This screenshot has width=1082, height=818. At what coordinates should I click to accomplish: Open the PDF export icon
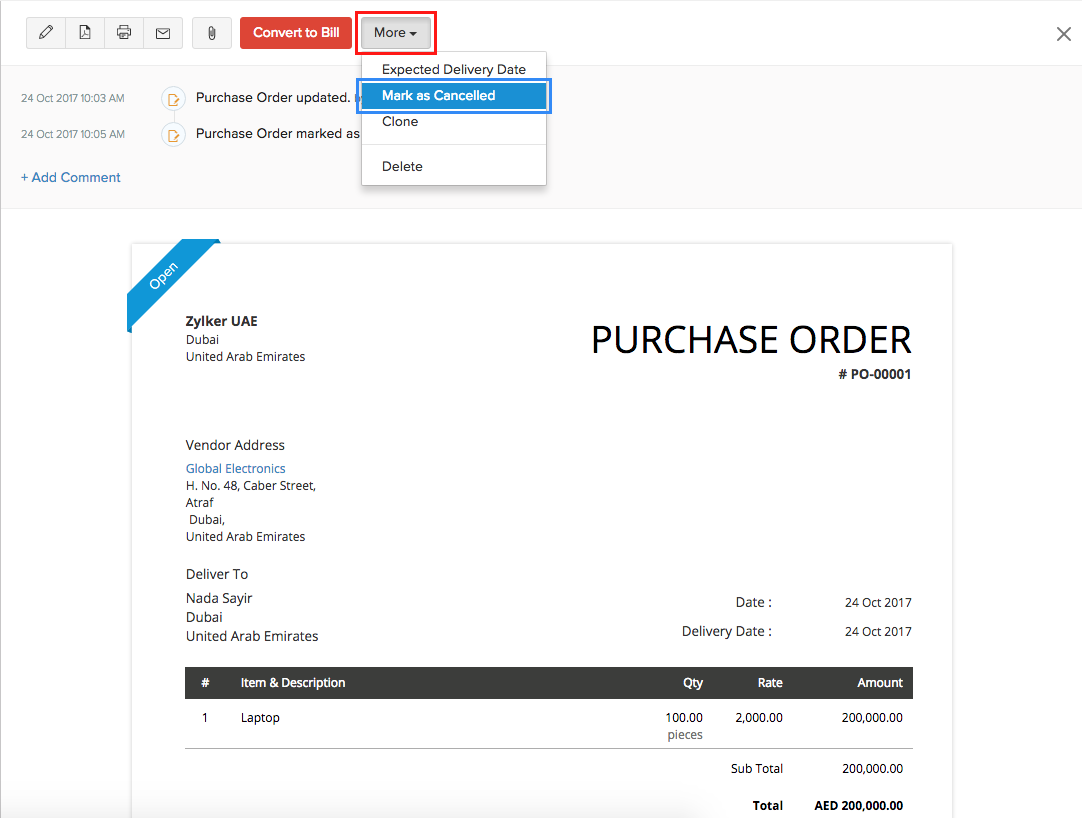85,32
